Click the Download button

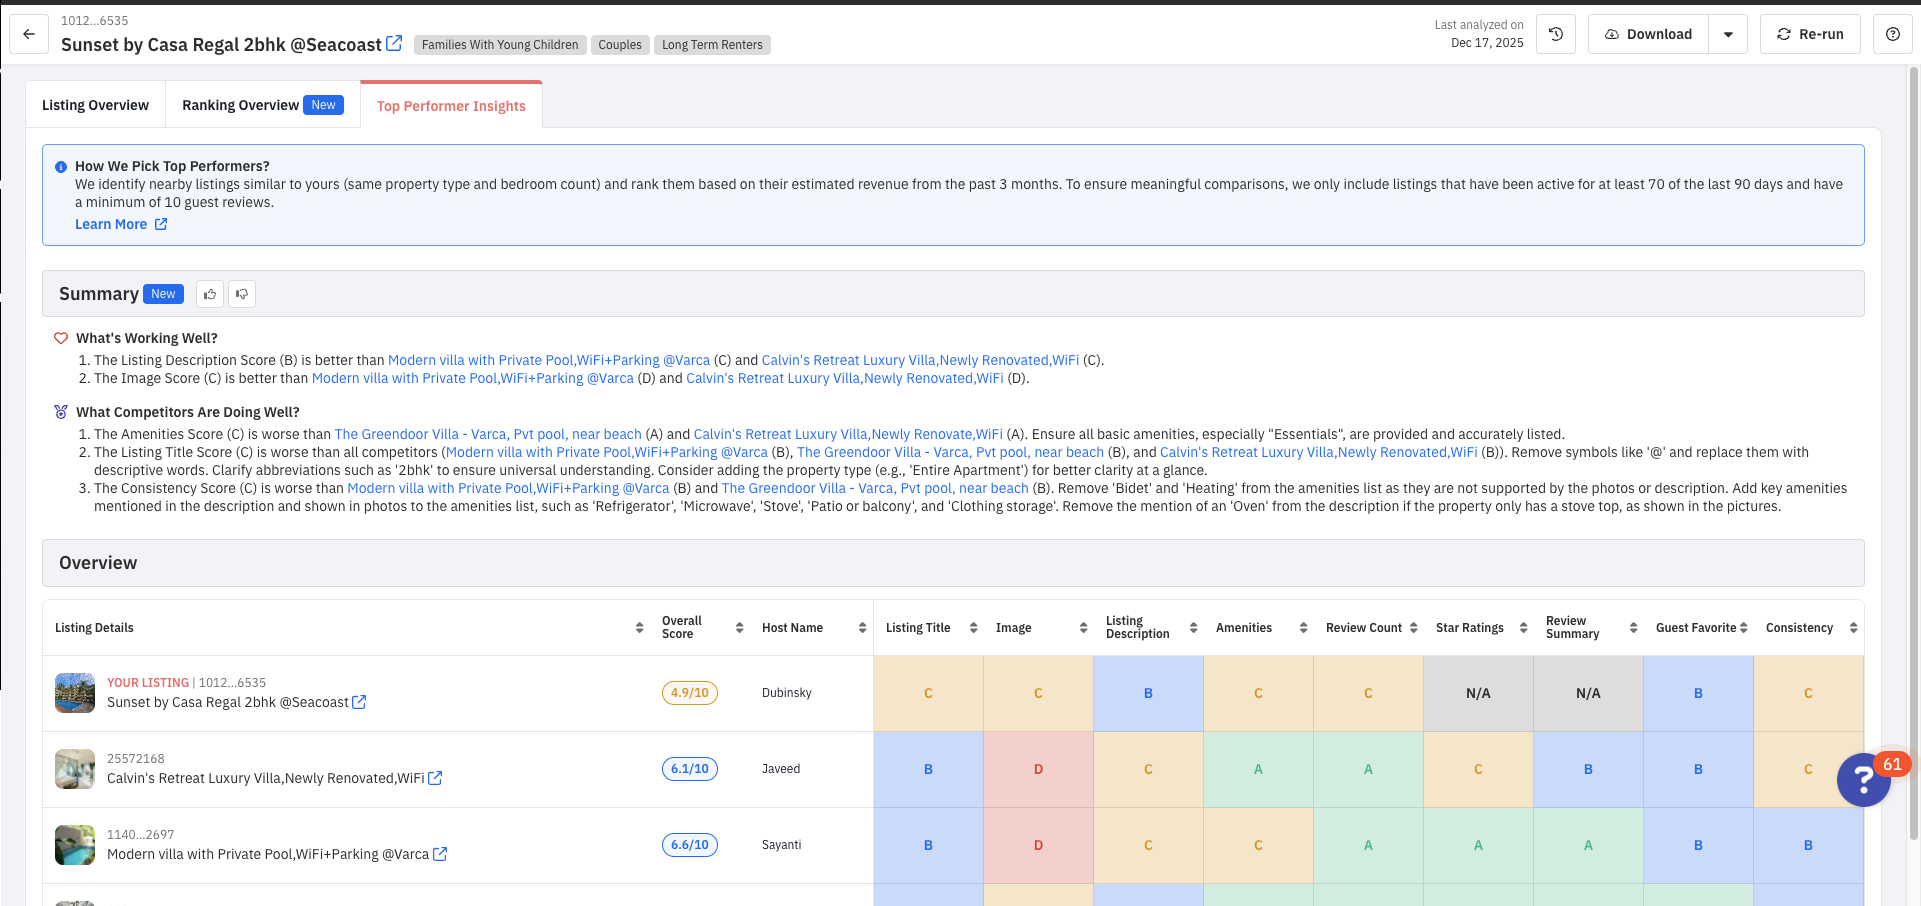[1648, 34]
